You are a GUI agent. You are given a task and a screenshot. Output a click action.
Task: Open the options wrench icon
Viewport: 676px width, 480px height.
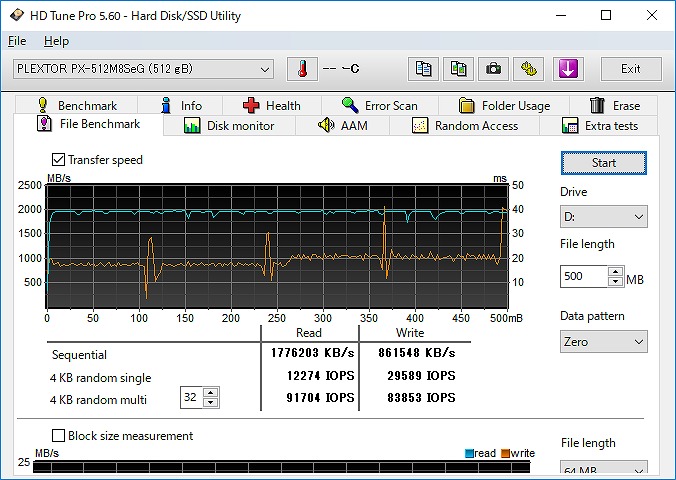point(529,69)
